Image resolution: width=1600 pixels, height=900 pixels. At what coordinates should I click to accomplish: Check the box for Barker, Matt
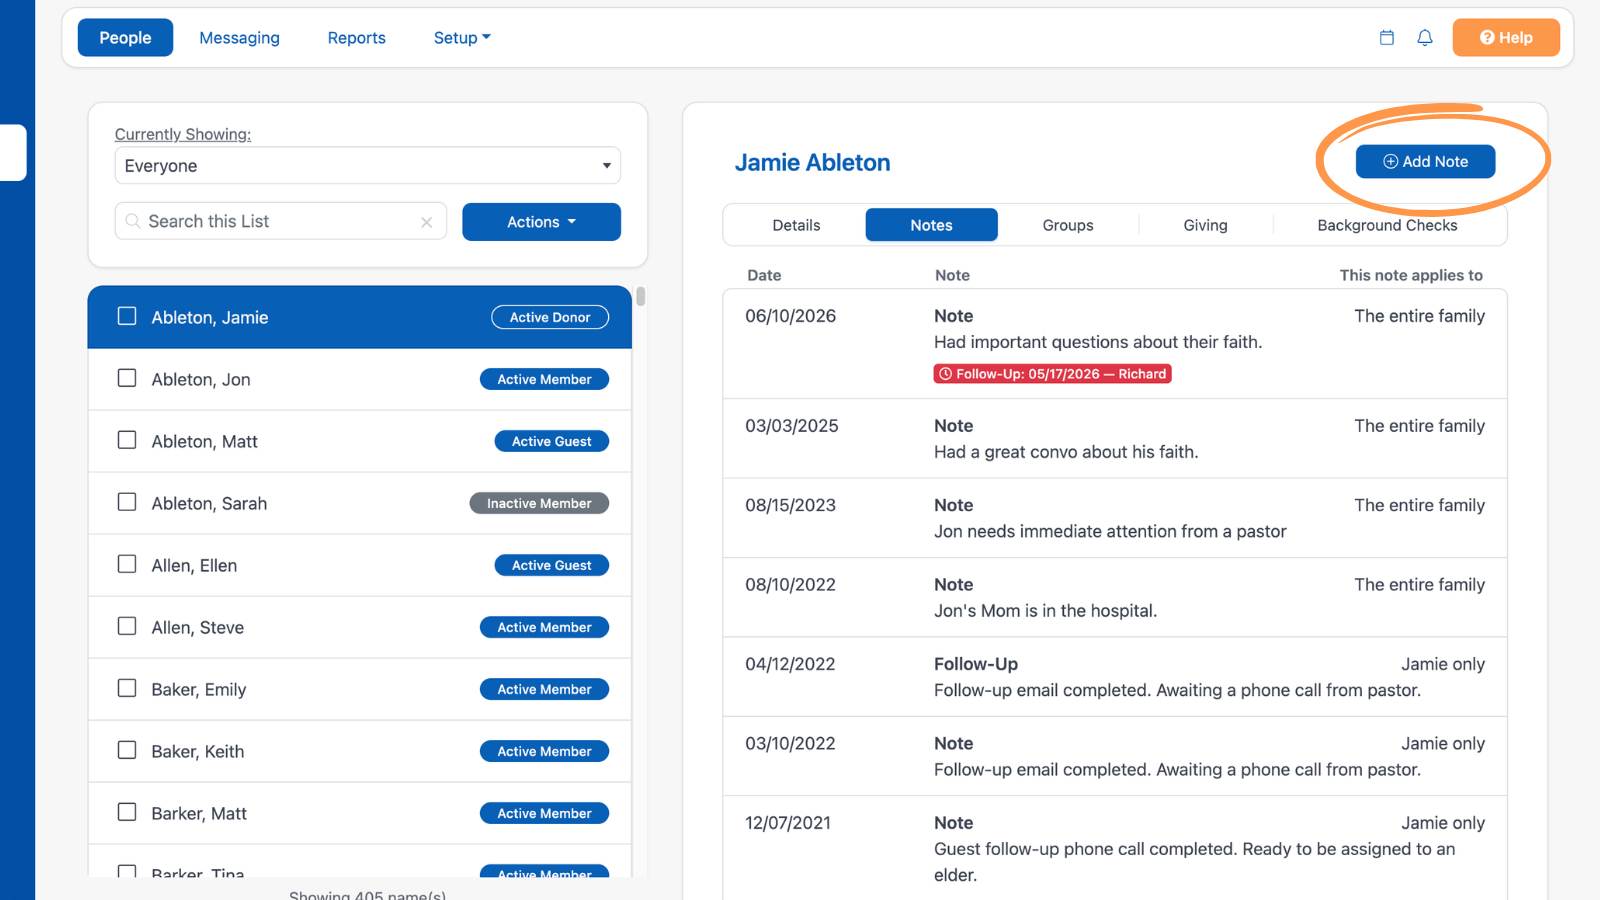pos(127,812)
